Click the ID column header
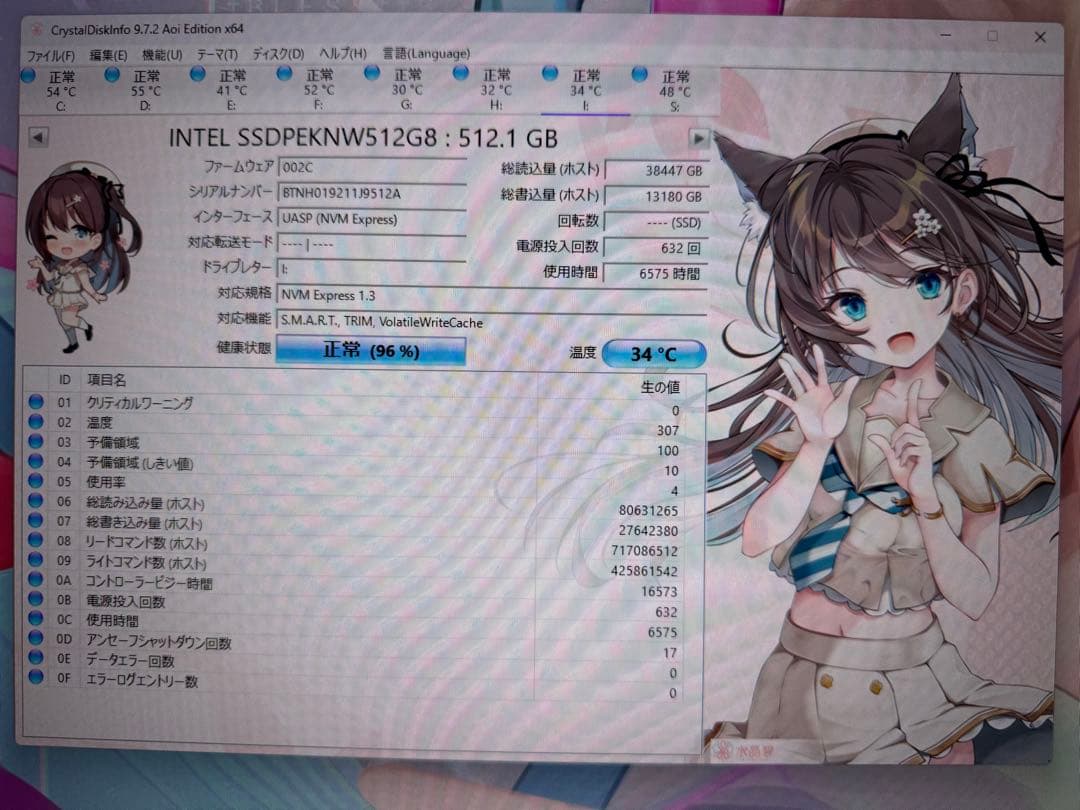Viewport: 1080px width, 810px height. [x=65, y=380]
